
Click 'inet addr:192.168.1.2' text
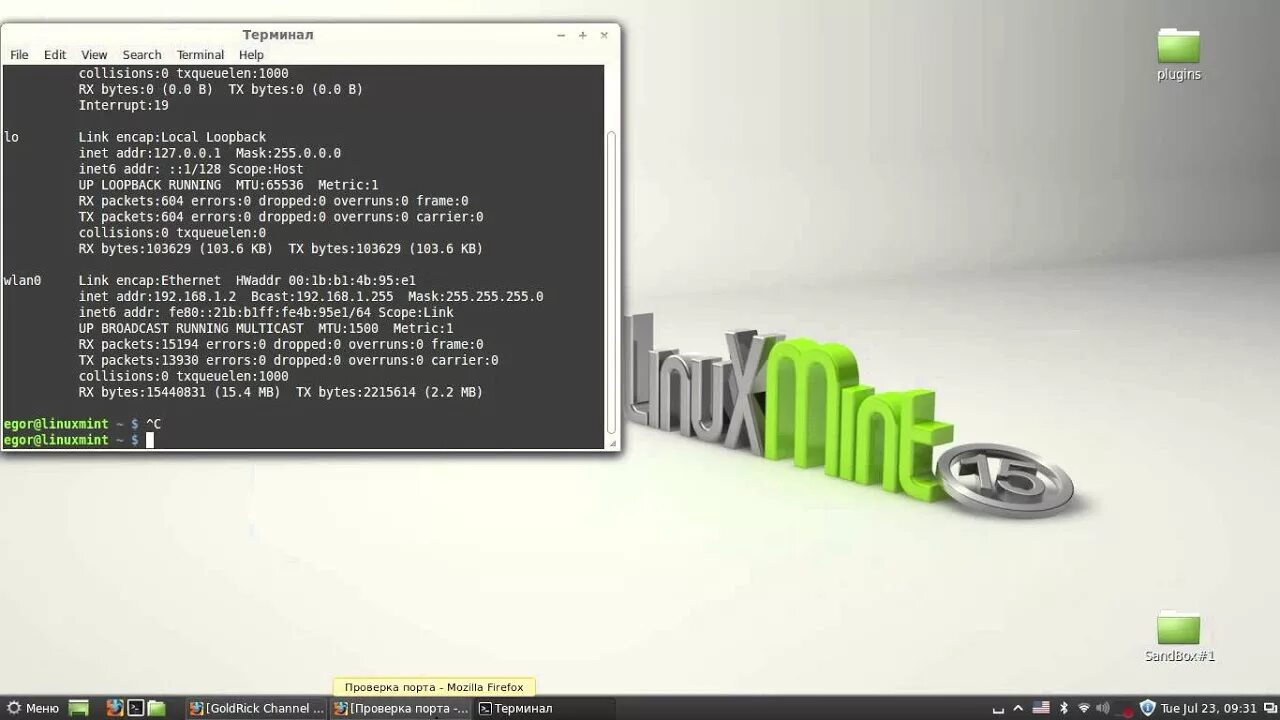tap(158, 297)
